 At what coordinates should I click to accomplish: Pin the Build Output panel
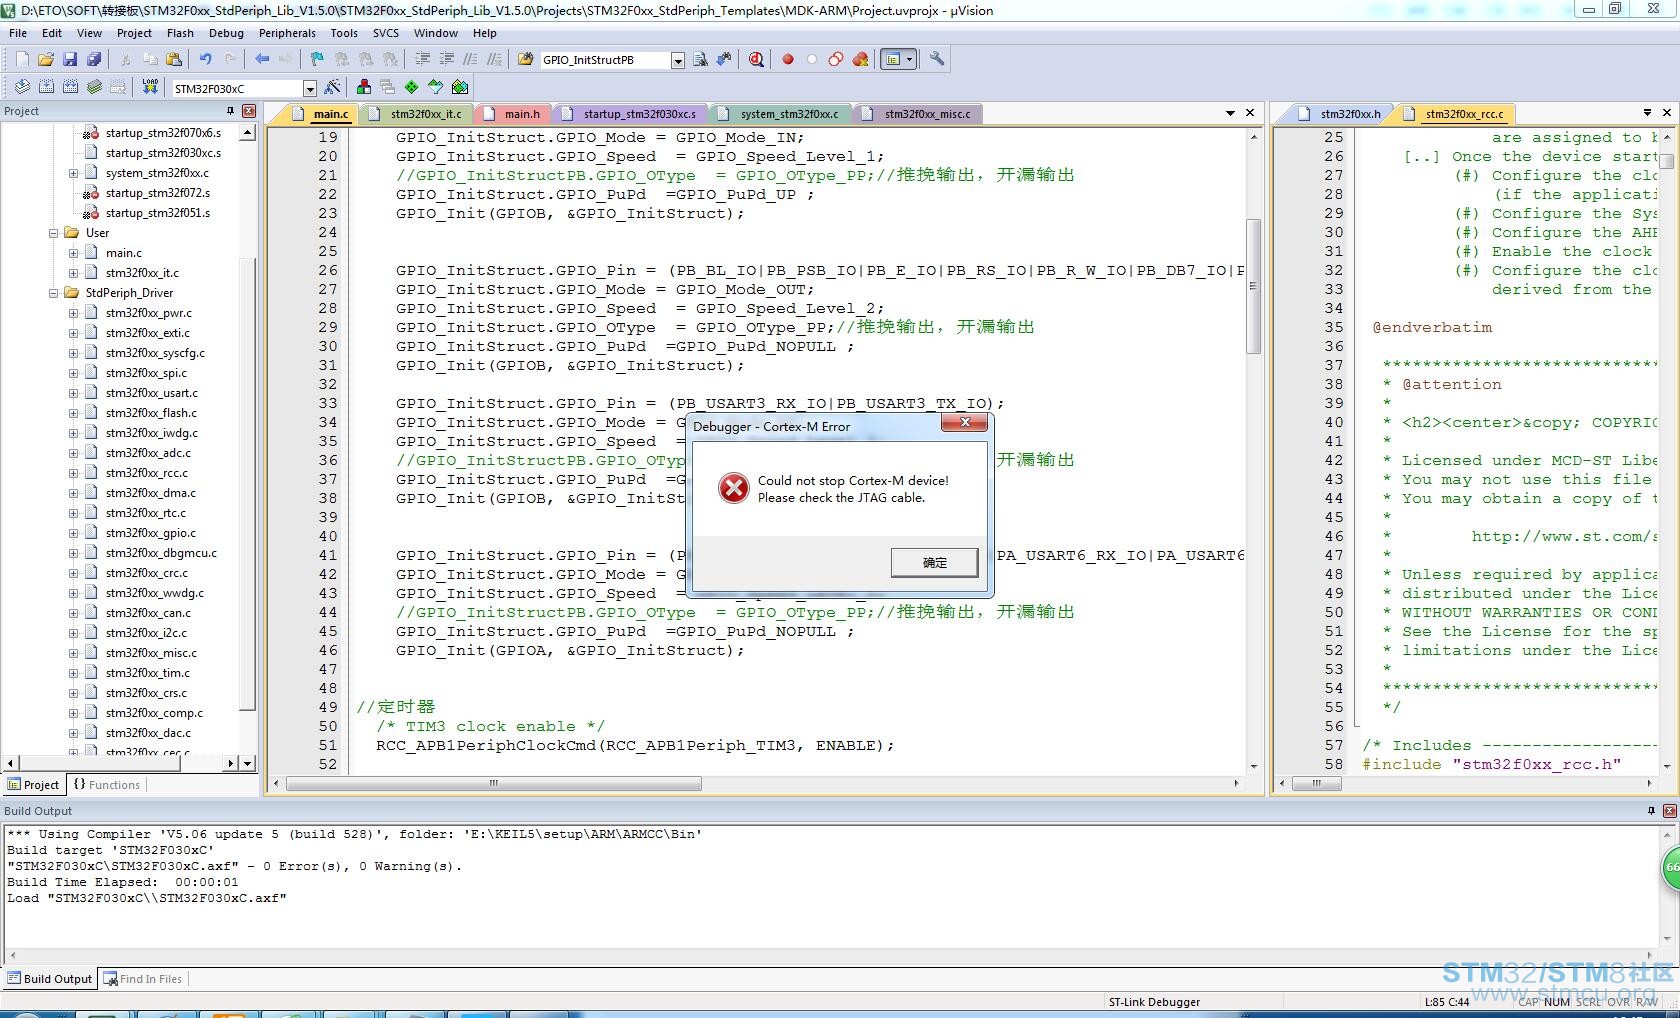1651,811
